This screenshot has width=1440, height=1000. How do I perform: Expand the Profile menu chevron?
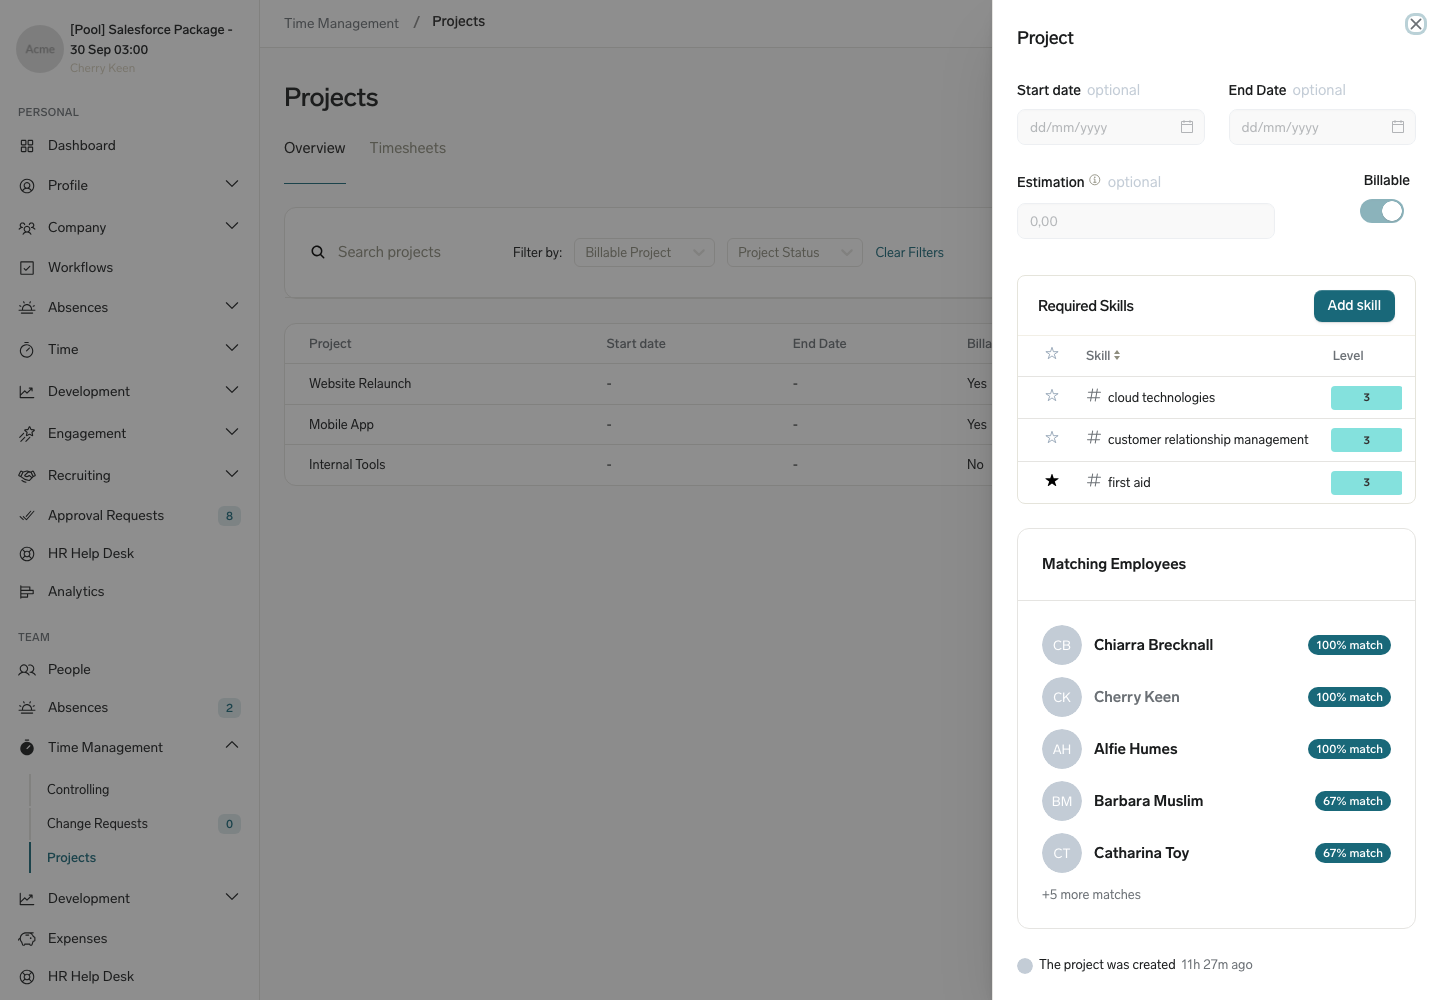(x=232, y=184)
